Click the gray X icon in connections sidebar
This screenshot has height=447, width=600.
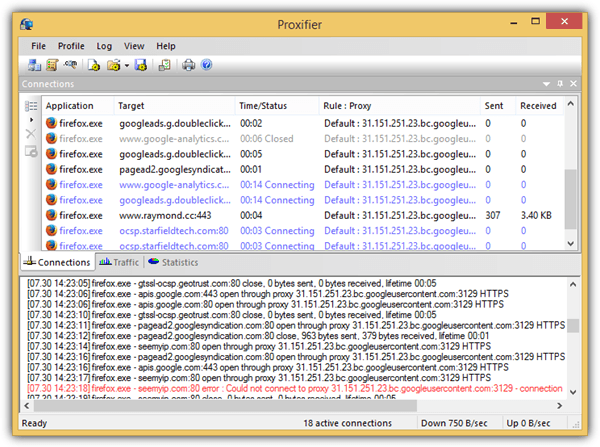[x=31, y=134]
